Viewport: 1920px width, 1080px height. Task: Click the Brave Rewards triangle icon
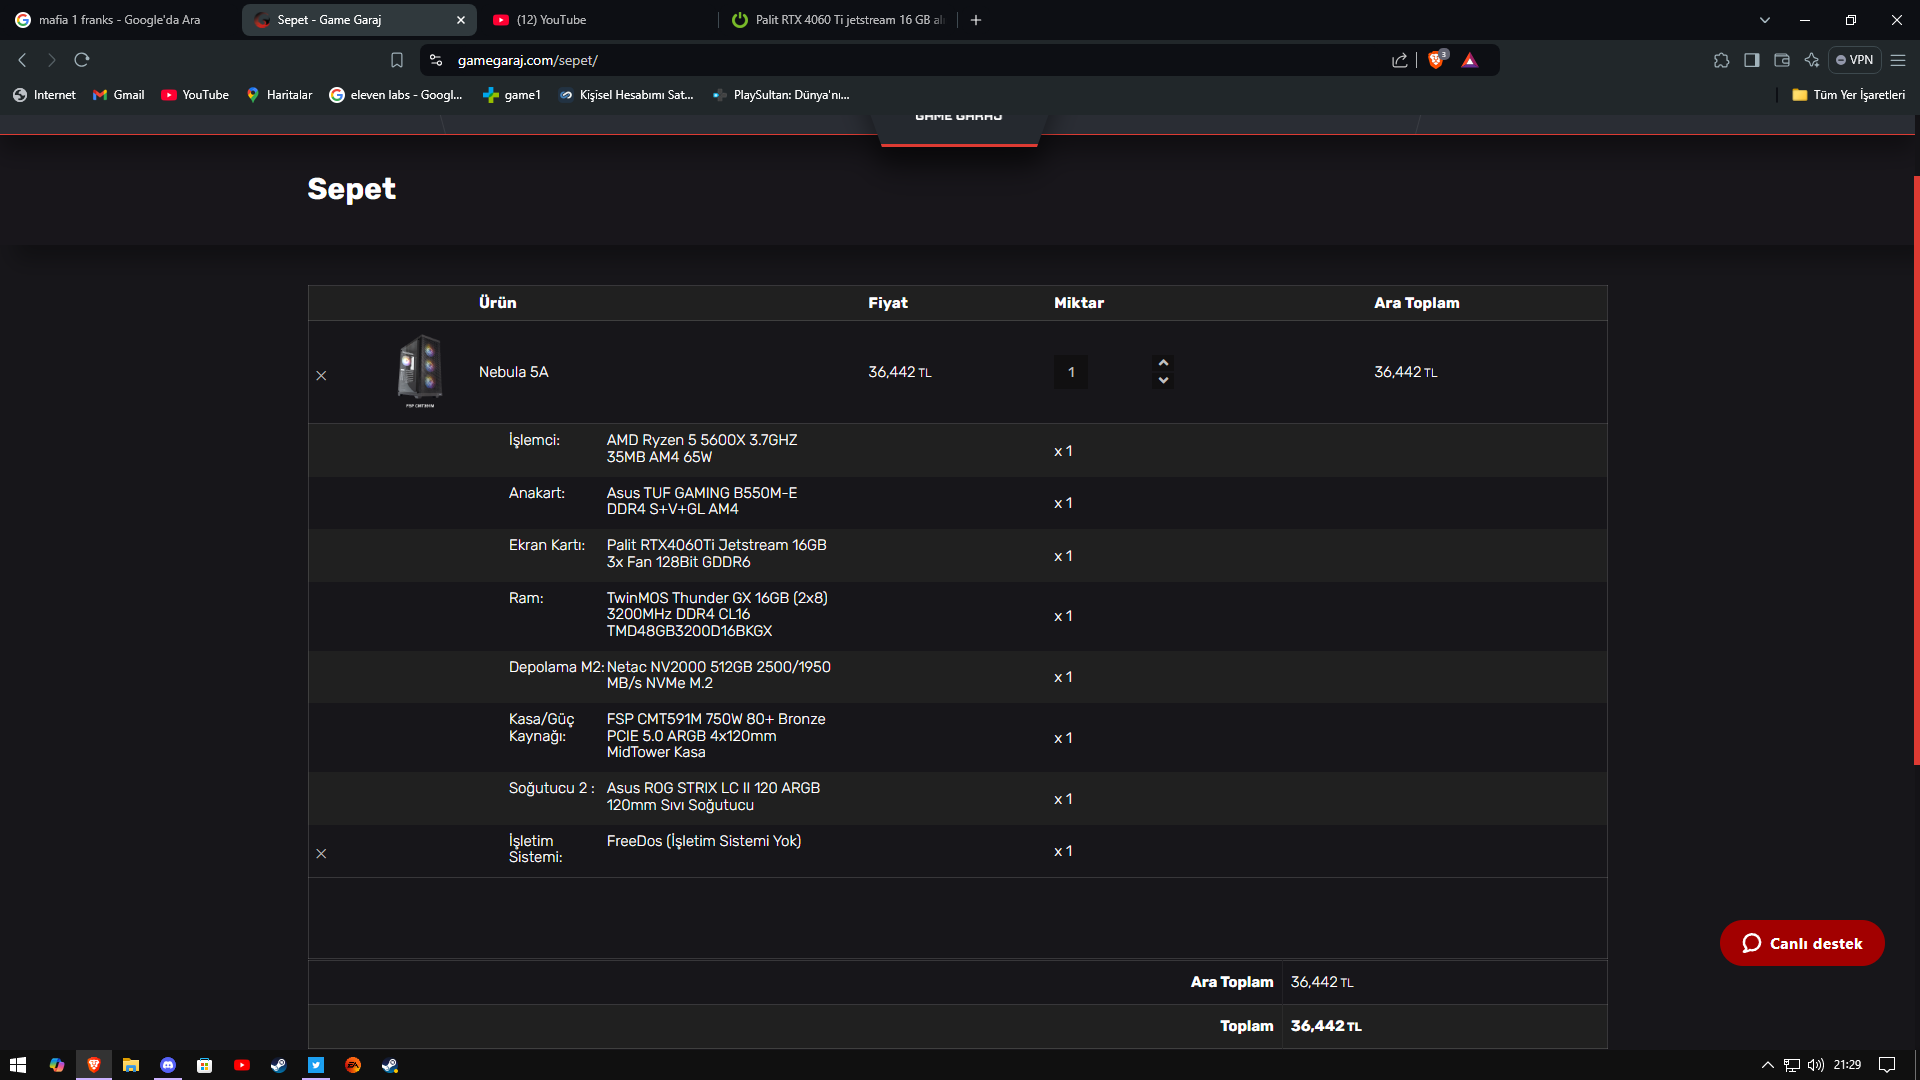pyautogui.click(x=1469, y=60)
